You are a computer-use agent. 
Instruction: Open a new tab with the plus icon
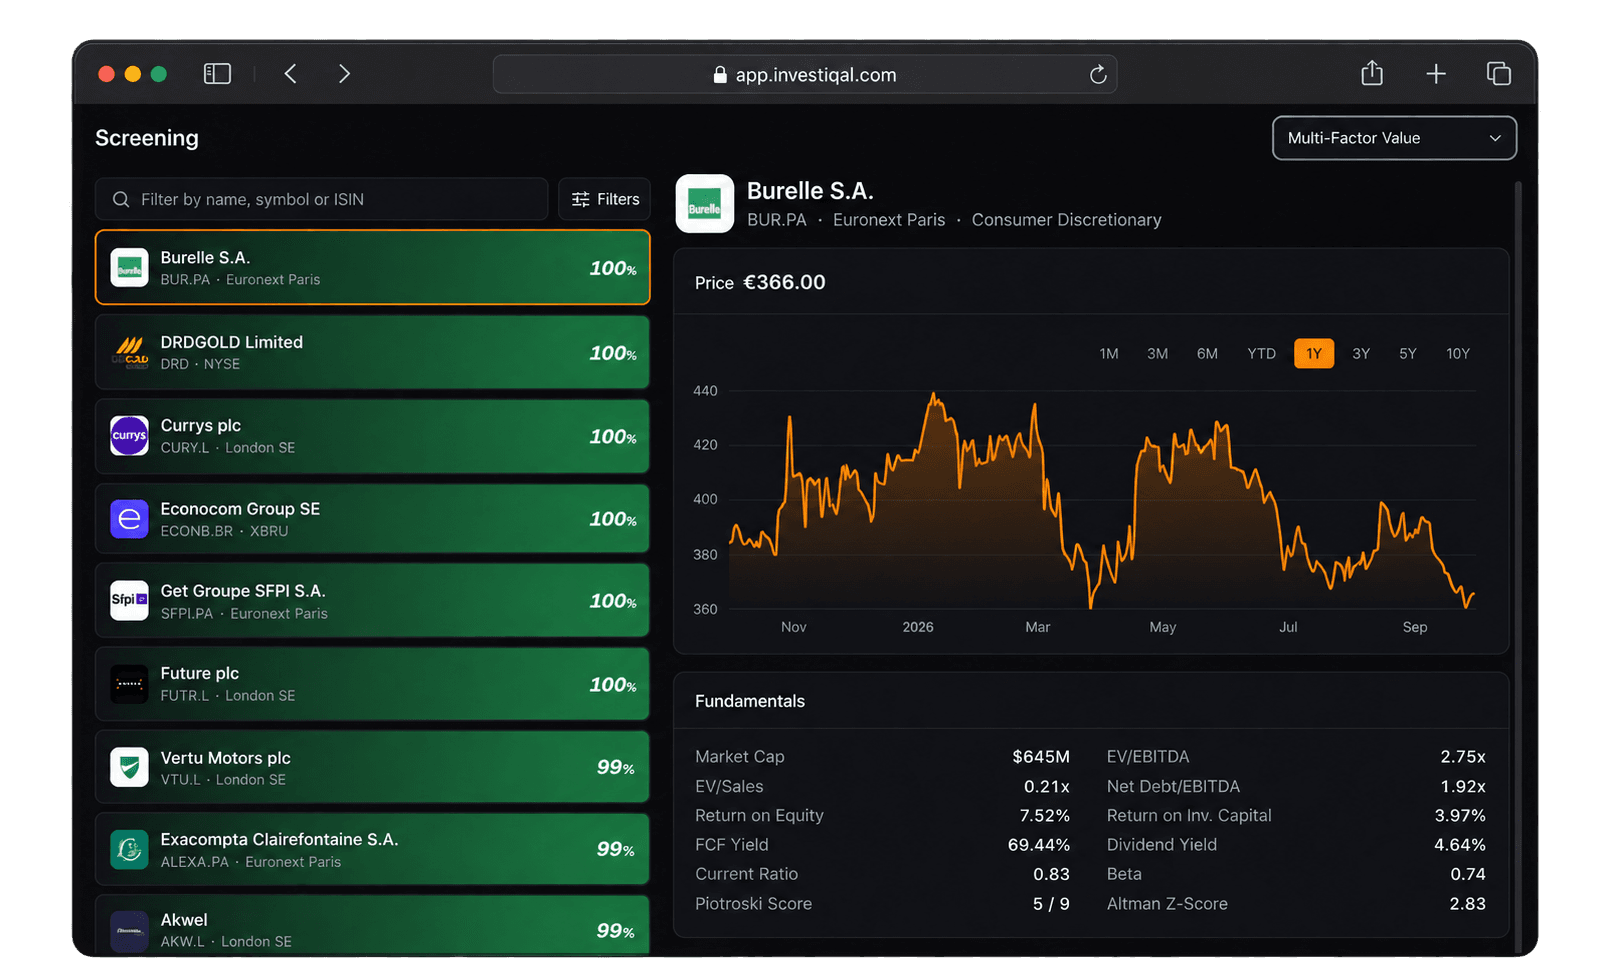(1436, 74)
